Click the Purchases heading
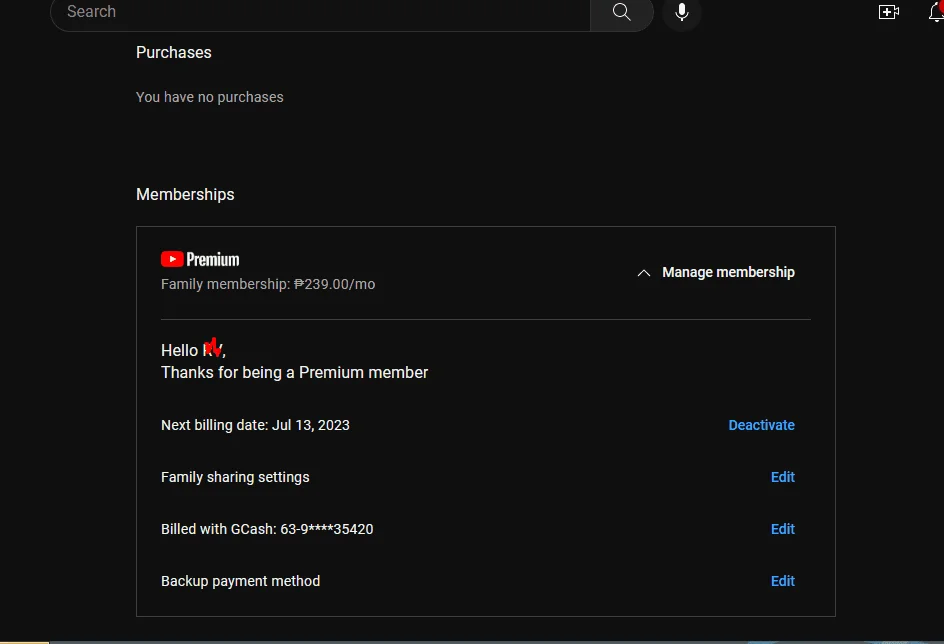Viewport: 944px width, 644px height. pos(173,53)
